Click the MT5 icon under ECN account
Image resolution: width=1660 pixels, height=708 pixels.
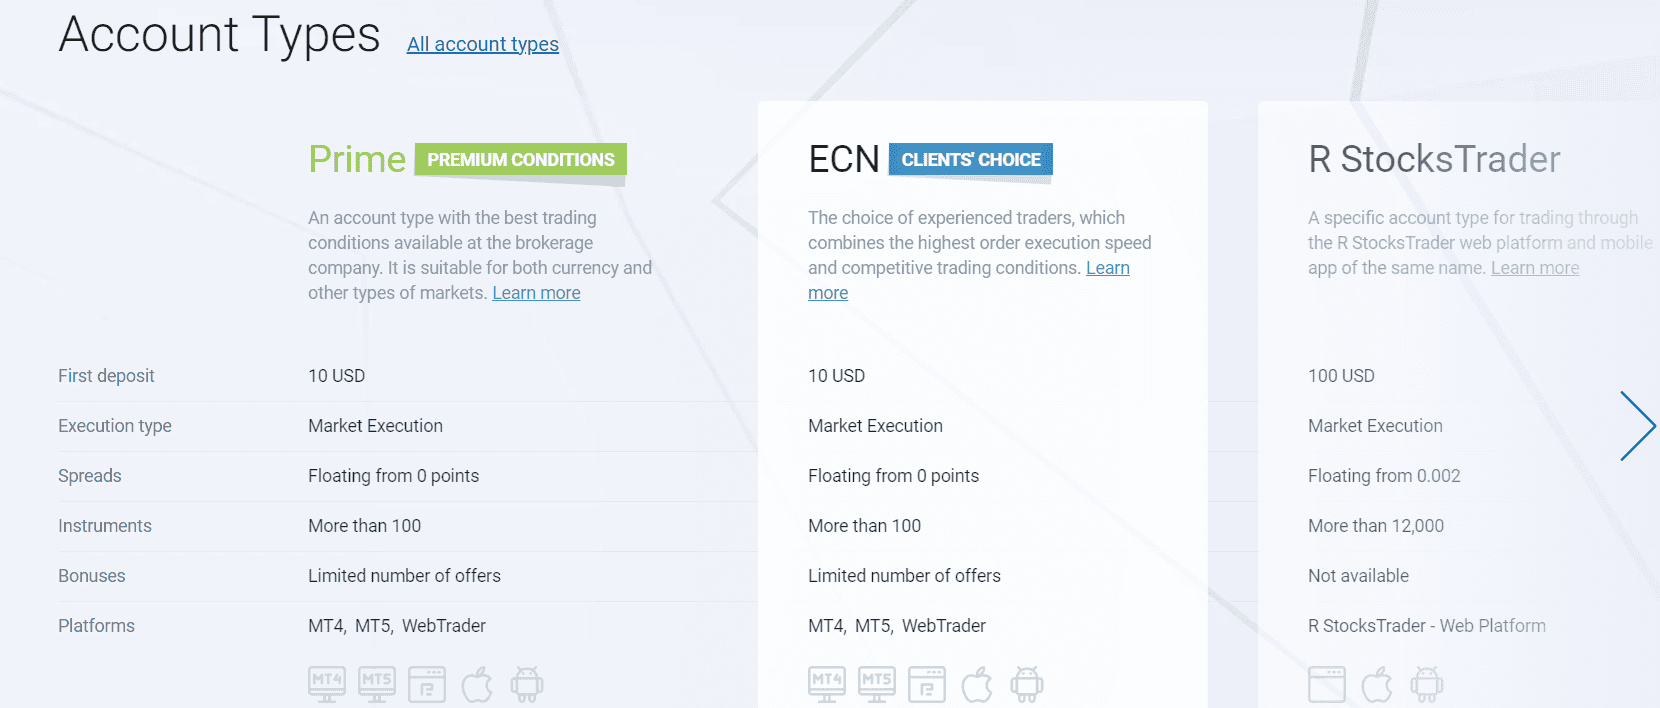[877, 684]
